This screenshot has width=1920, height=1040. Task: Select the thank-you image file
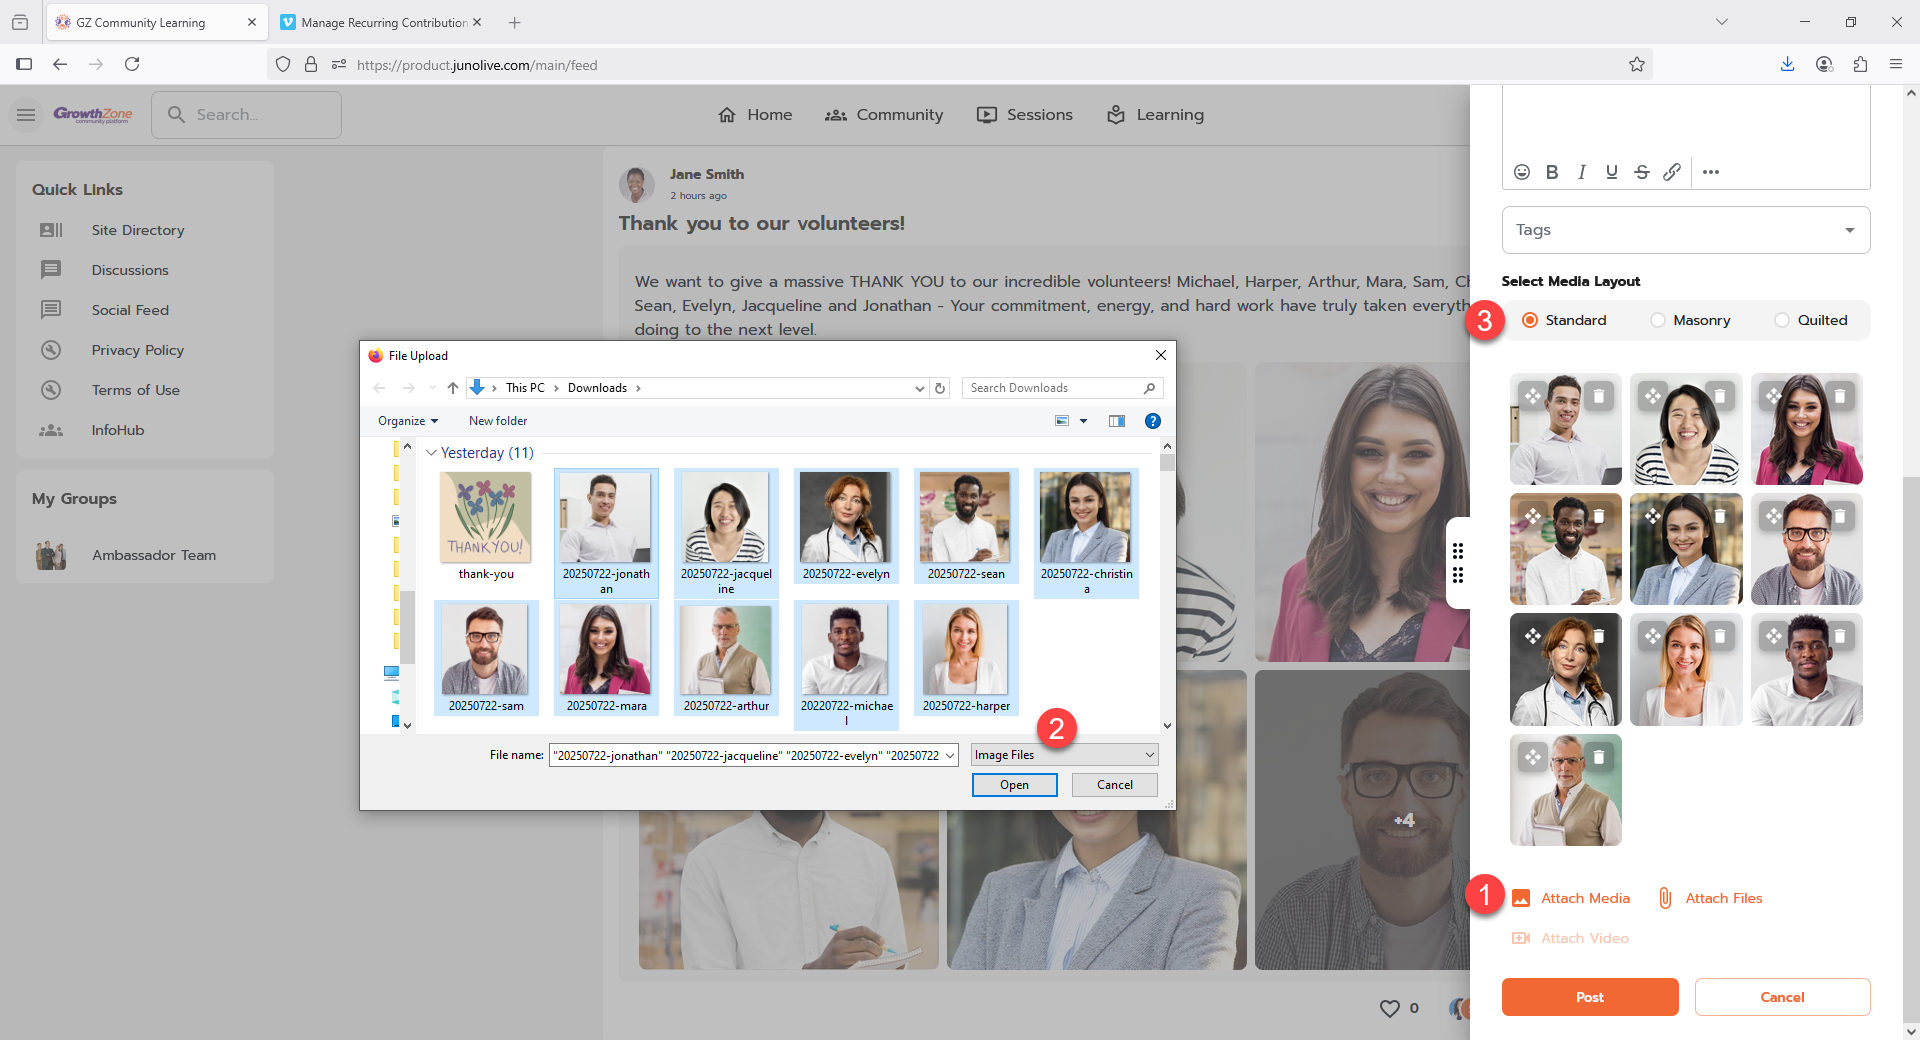(x=486, y=526)
